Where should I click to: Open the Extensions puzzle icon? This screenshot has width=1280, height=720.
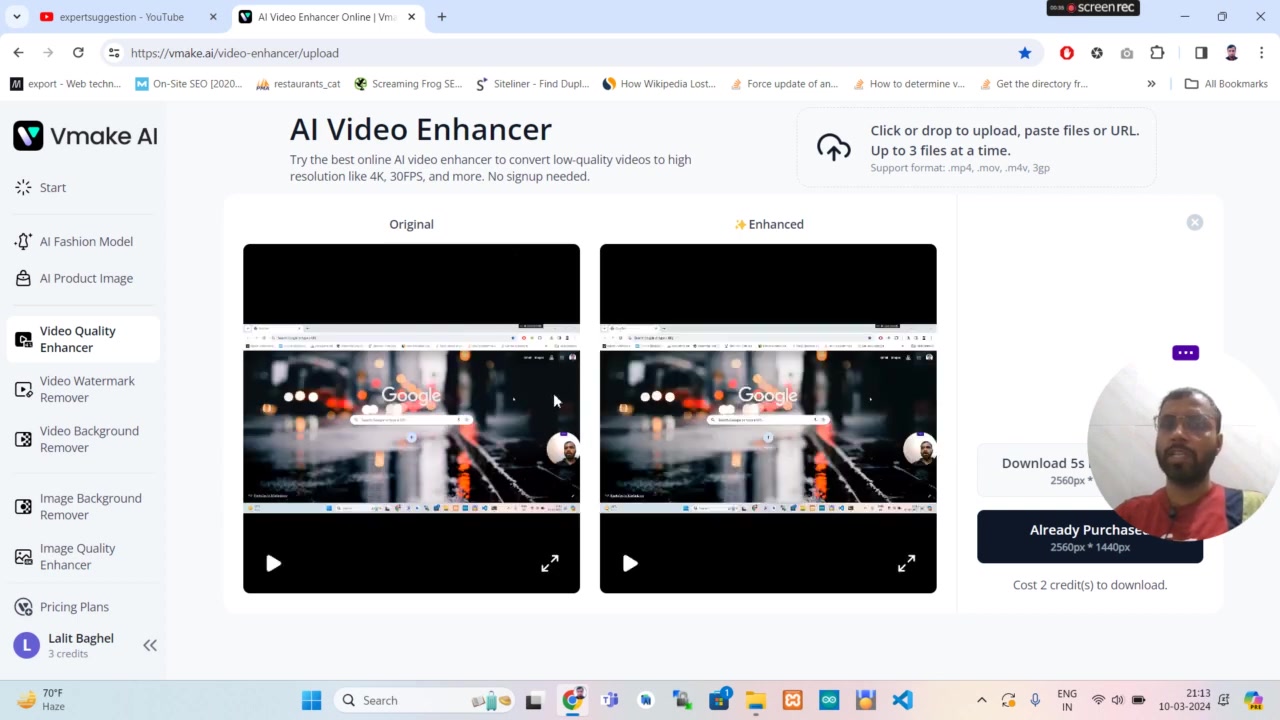point(1157,53)
